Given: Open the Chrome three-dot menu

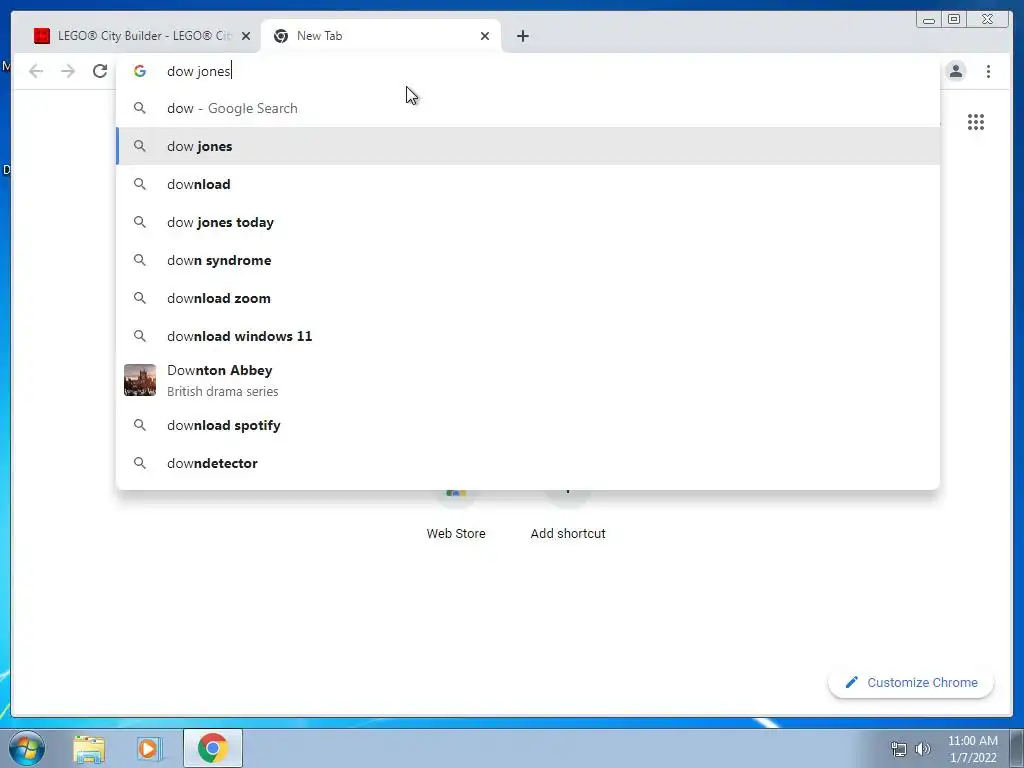Looking at the screenshot, I should pos(988,71).
